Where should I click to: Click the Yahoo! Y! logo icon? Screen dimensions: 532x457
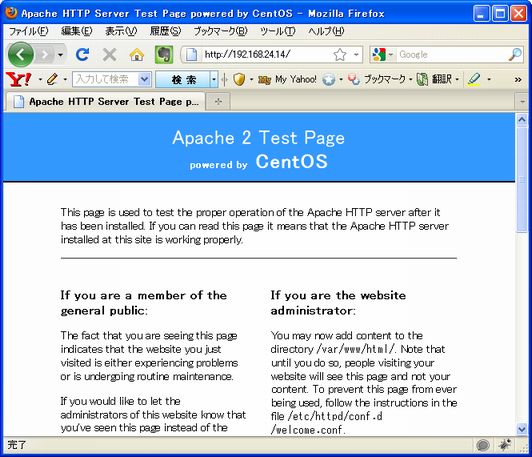[19, 79]
